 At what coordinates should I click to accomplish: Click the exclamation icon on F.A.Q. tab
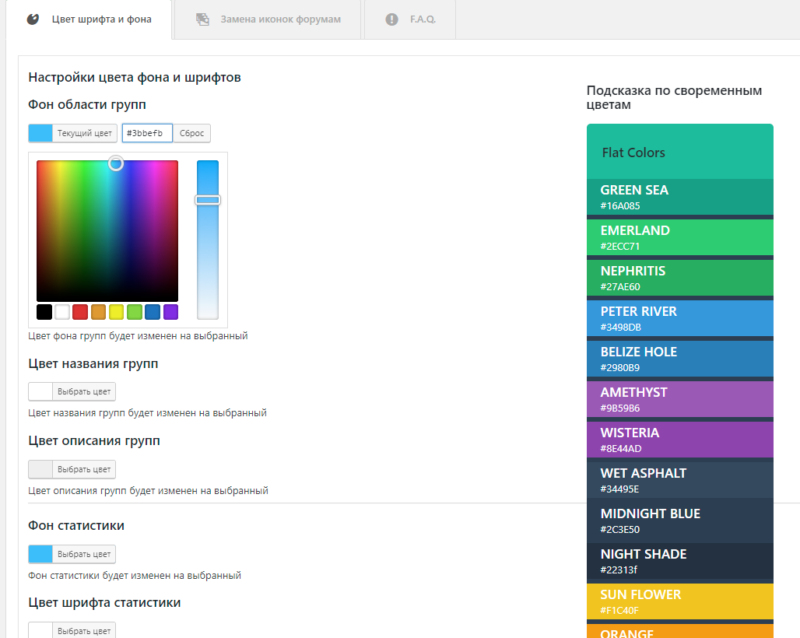391,19
